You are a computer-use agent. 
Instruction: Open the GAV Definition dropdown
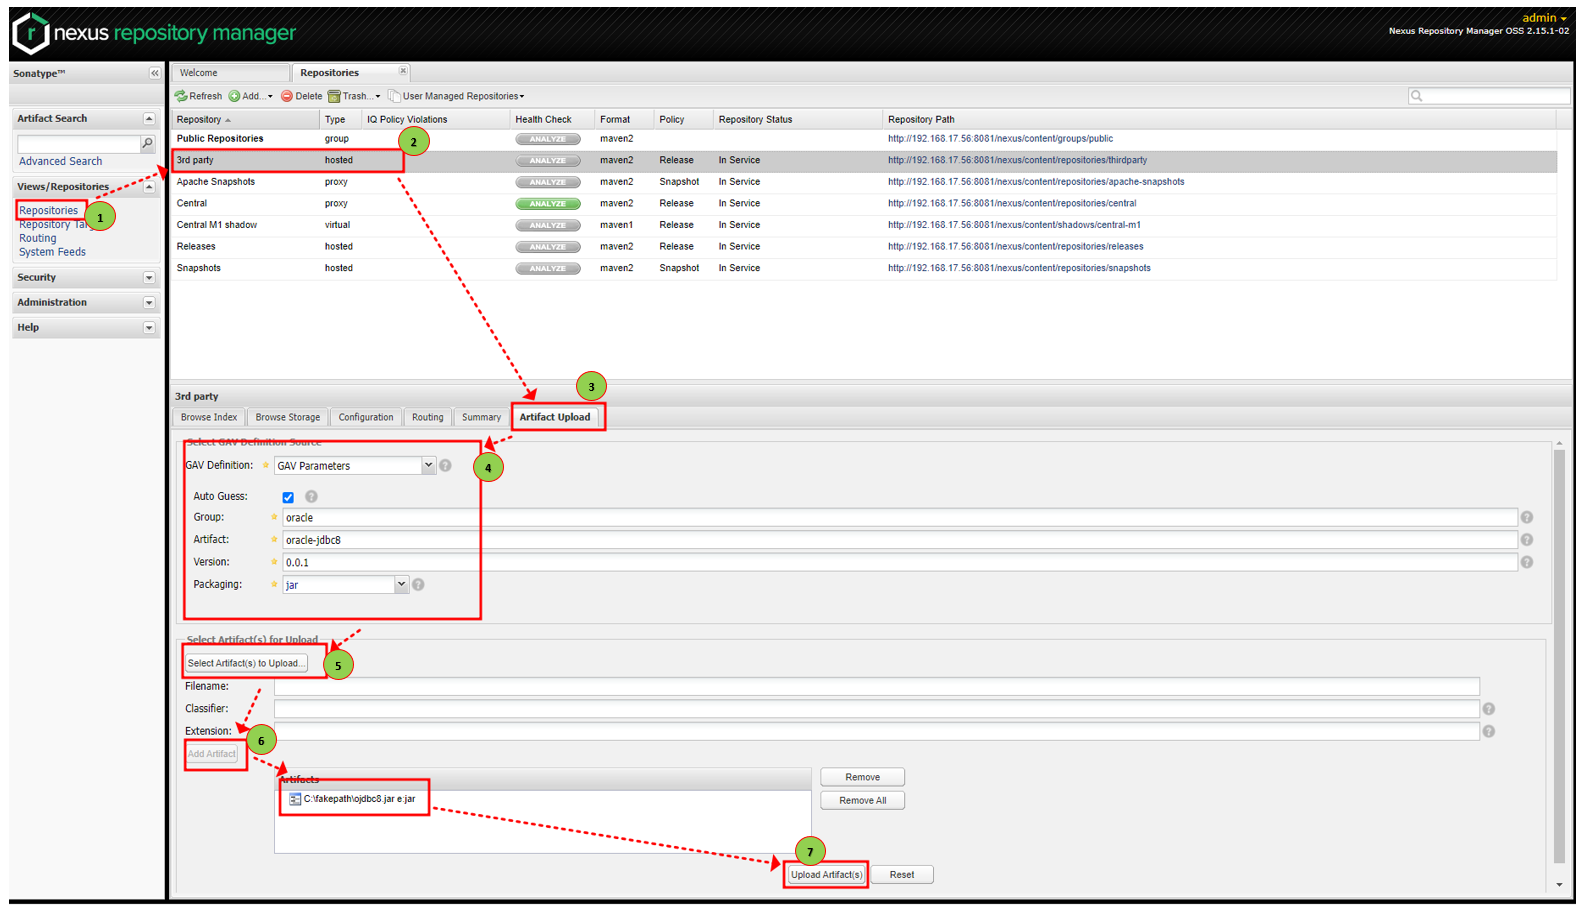428,466
